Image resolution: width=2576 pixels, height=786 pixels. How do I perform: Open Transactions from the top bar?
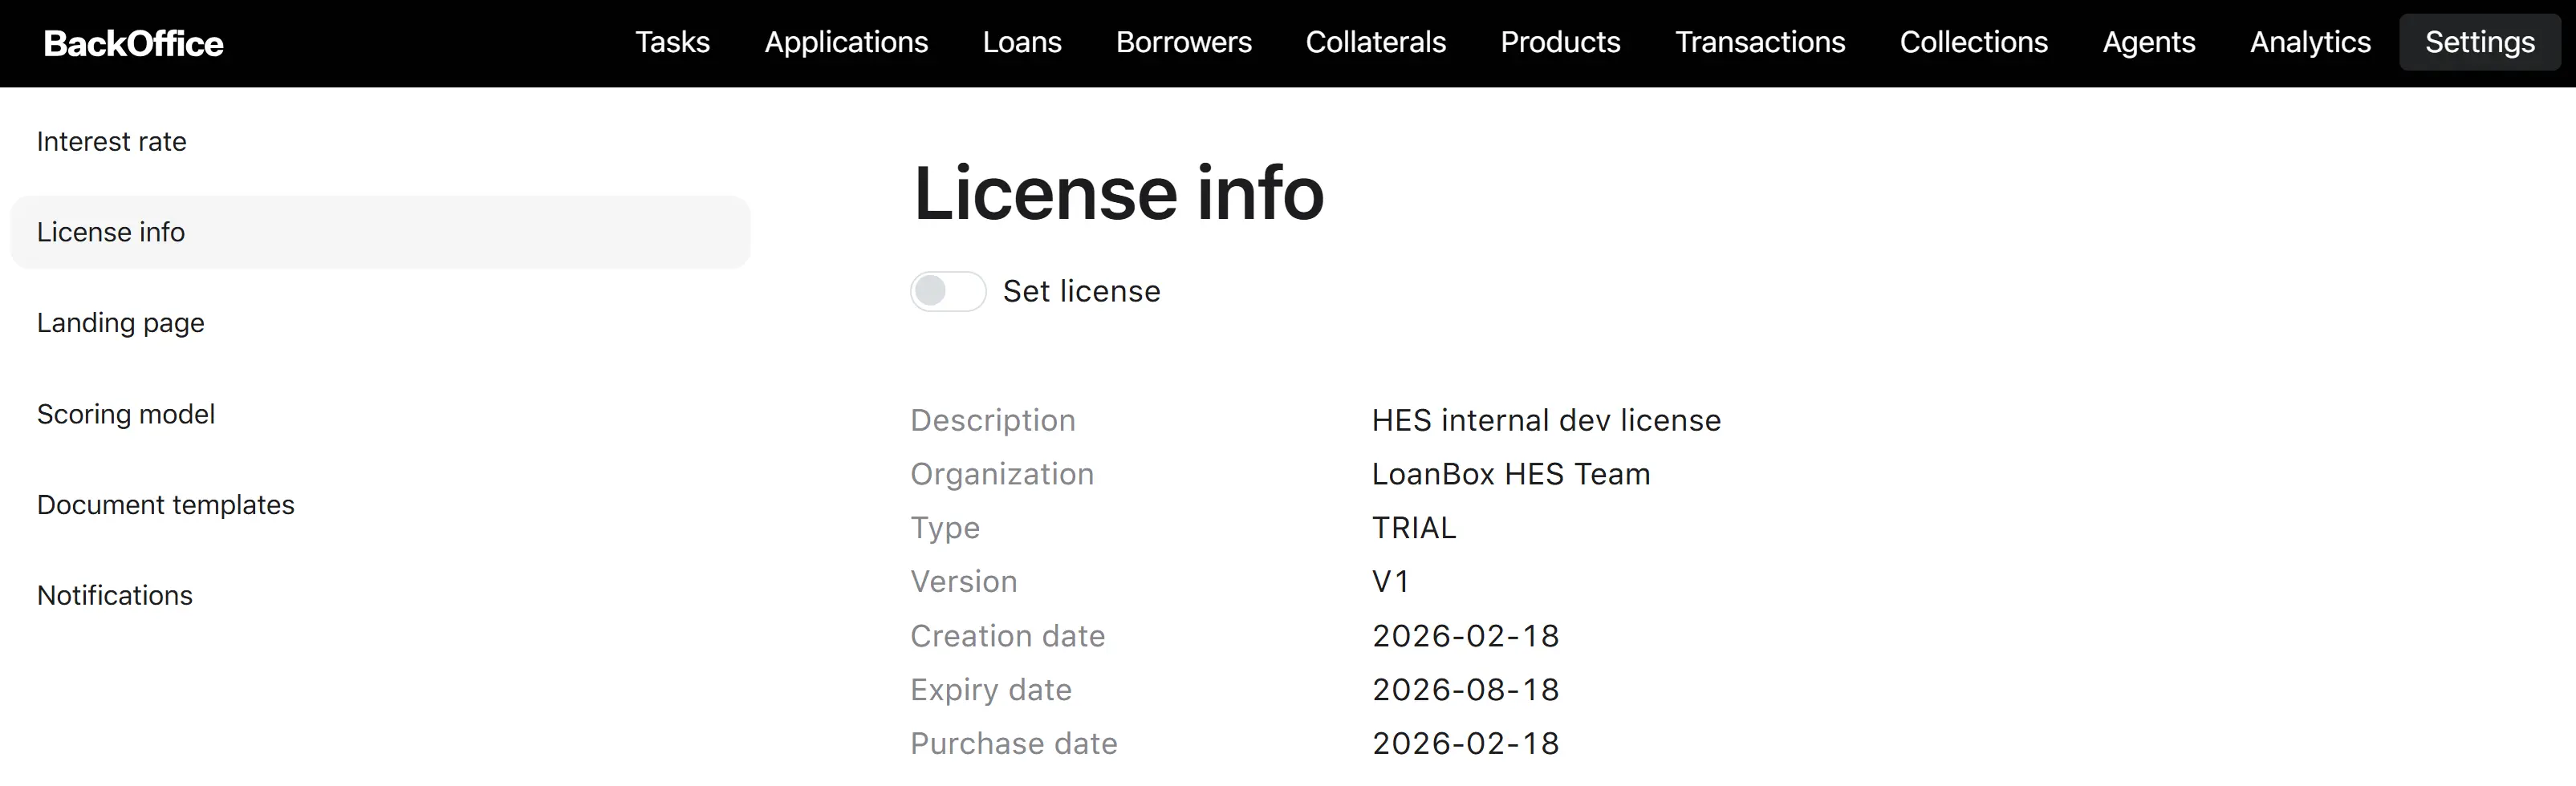pos(1760,42)
